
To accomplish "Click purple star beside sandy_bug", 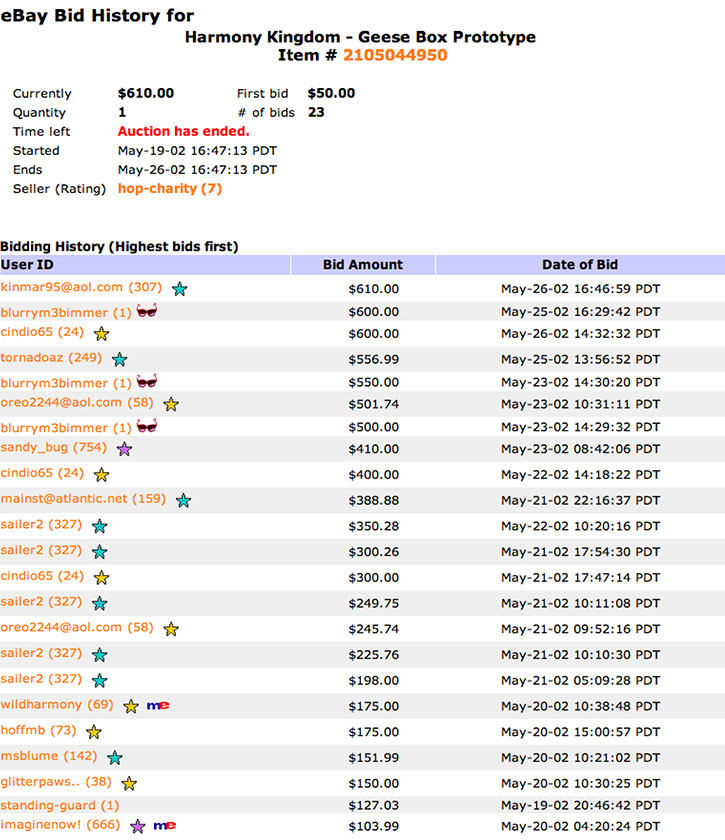I will pos(124,449).
